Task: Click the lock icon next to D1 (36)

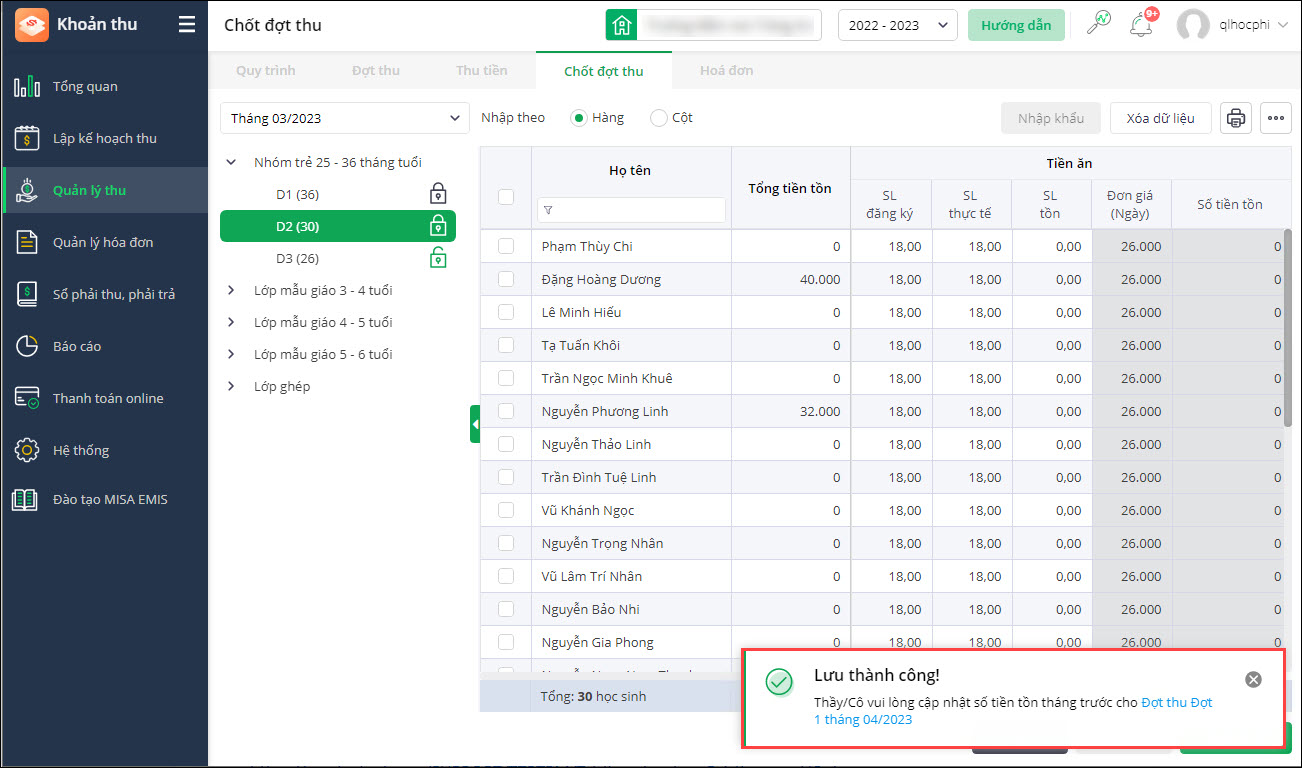Action: point(438,194)
